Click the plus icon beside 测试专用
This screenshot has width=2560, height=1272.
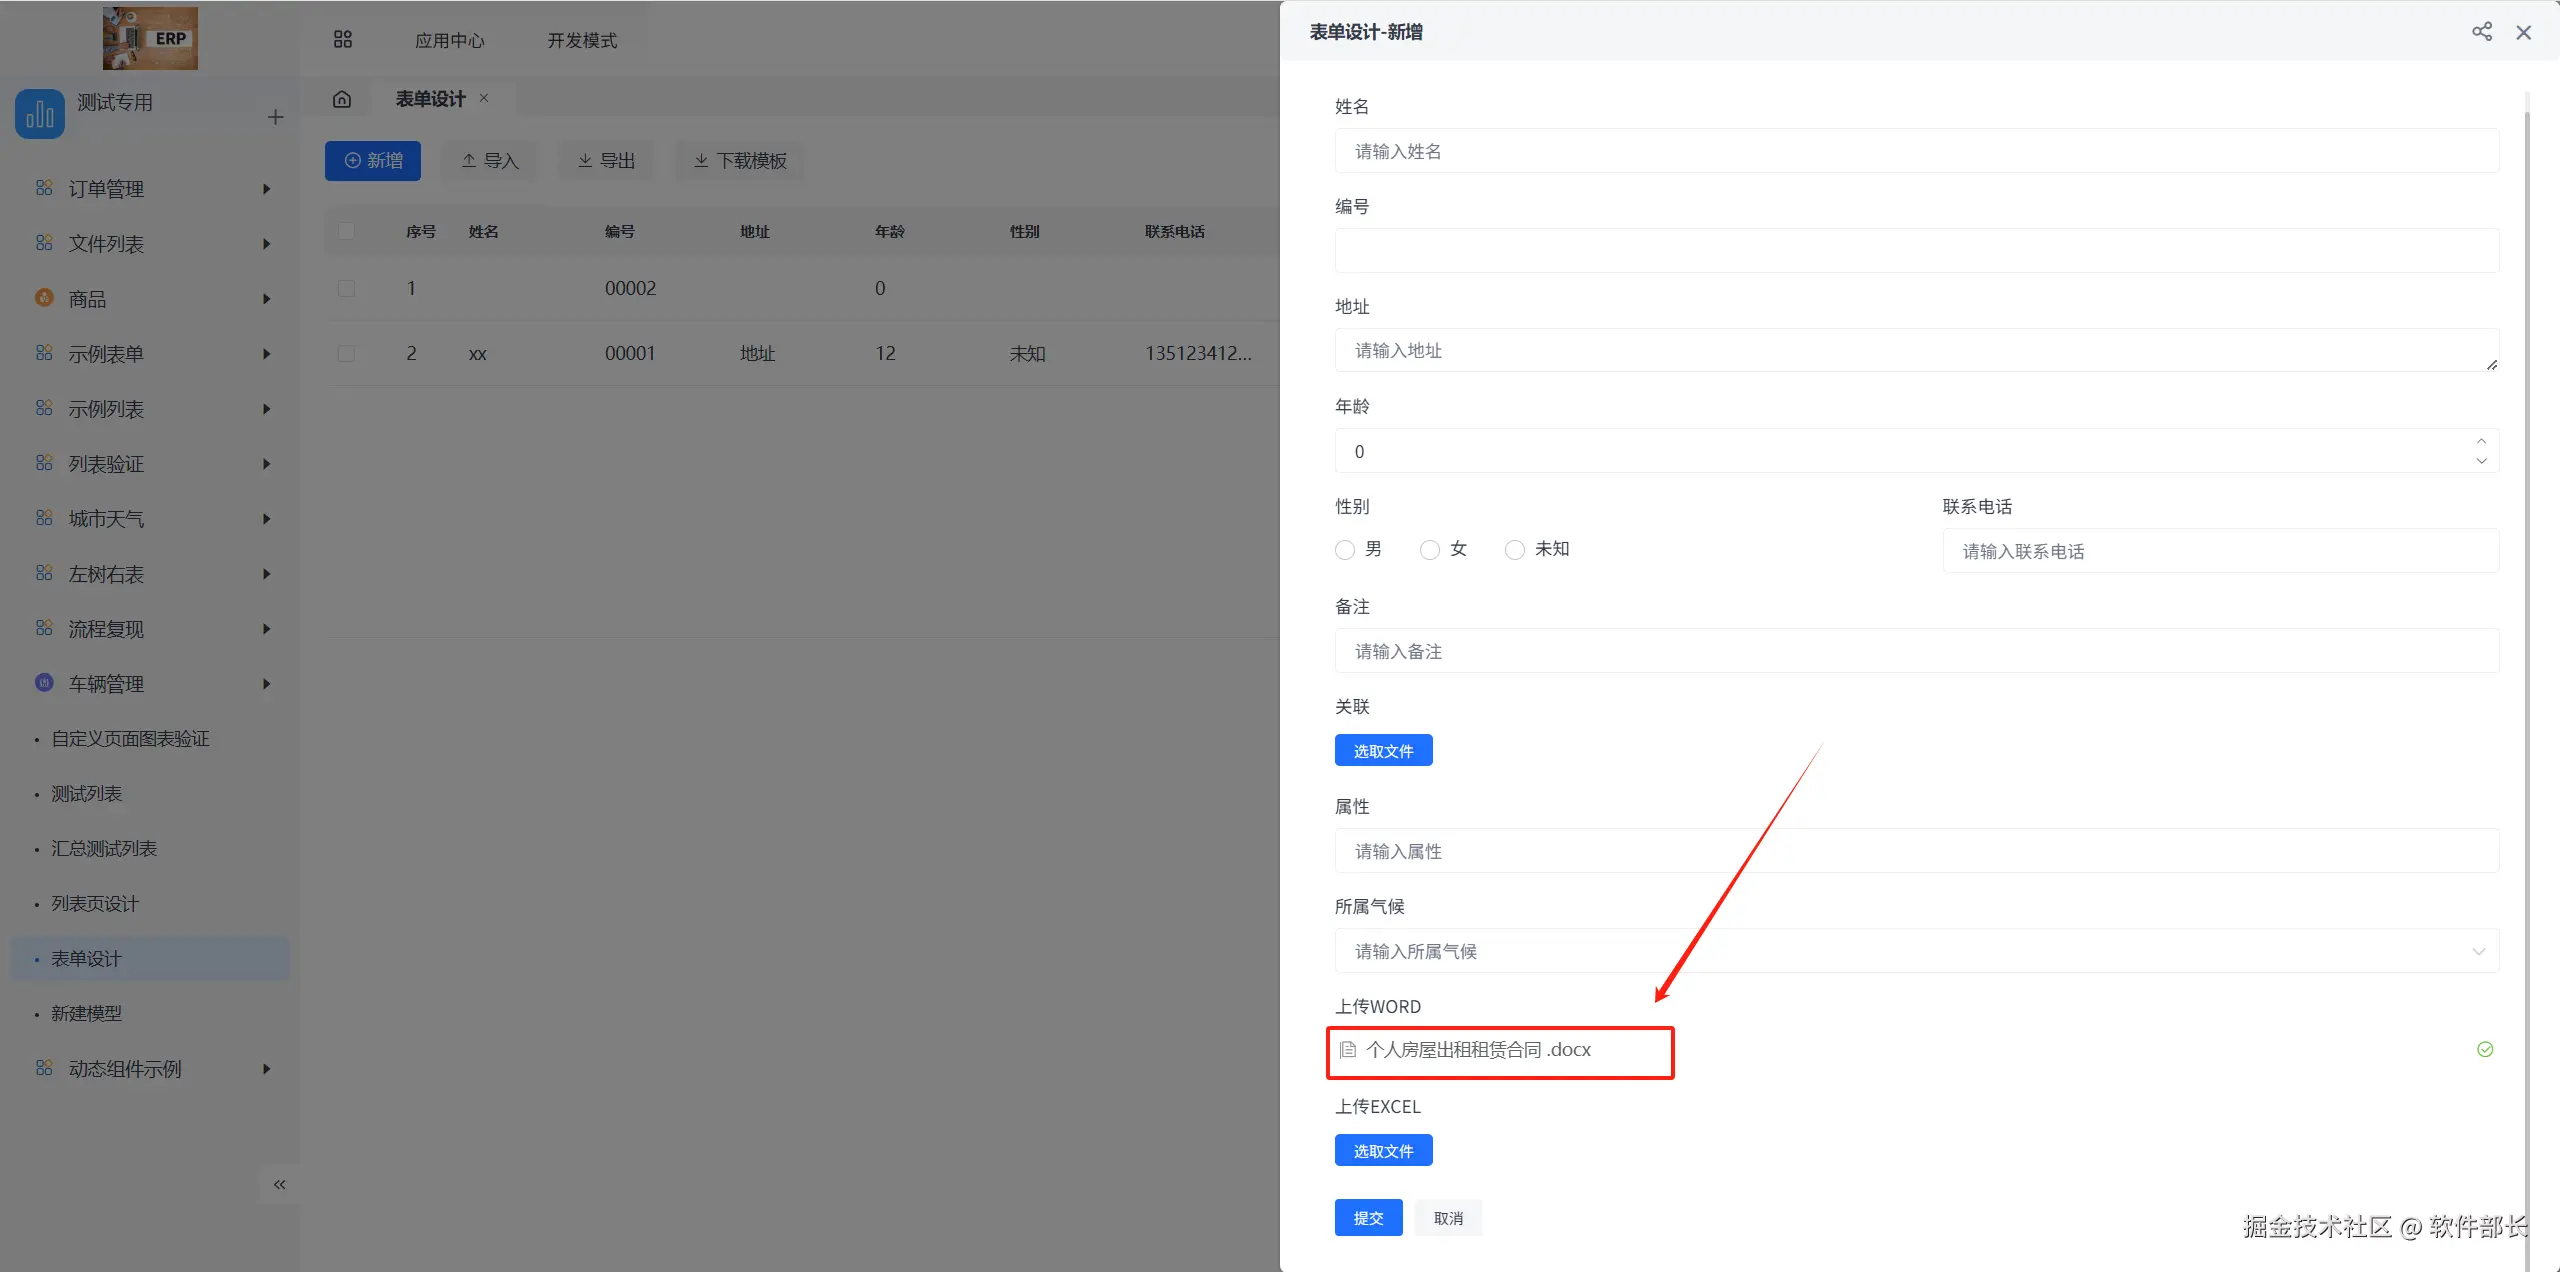click(275, 118)
